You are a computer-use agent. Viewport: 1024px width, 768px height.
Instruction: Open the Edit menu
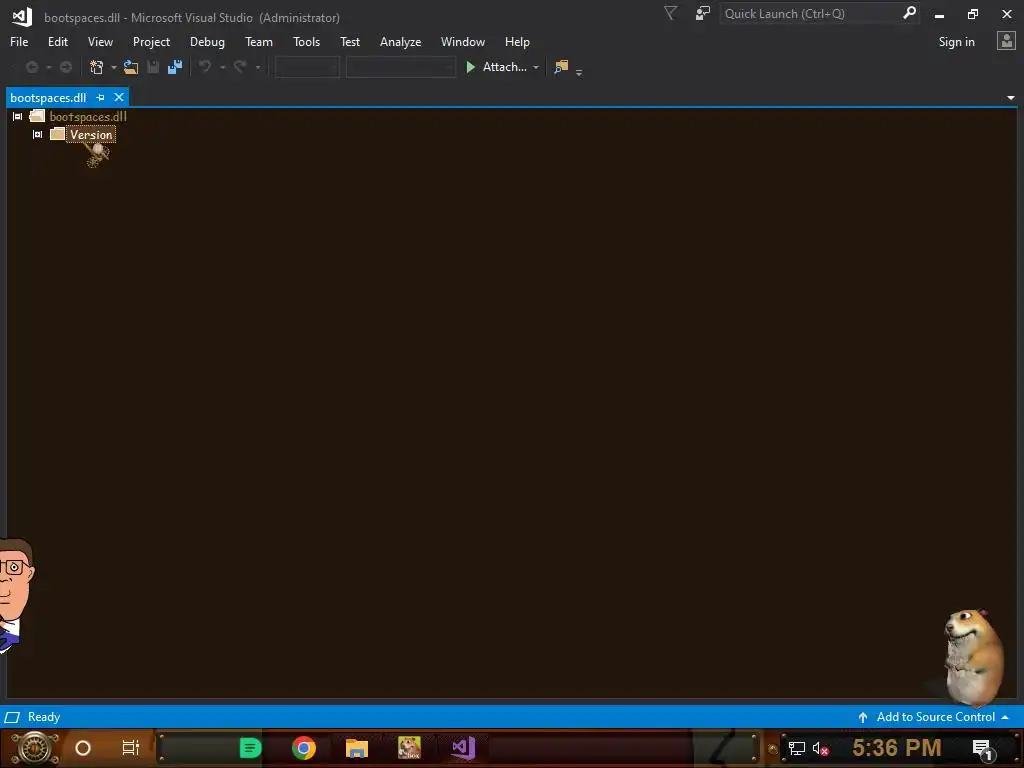(57, 42)
